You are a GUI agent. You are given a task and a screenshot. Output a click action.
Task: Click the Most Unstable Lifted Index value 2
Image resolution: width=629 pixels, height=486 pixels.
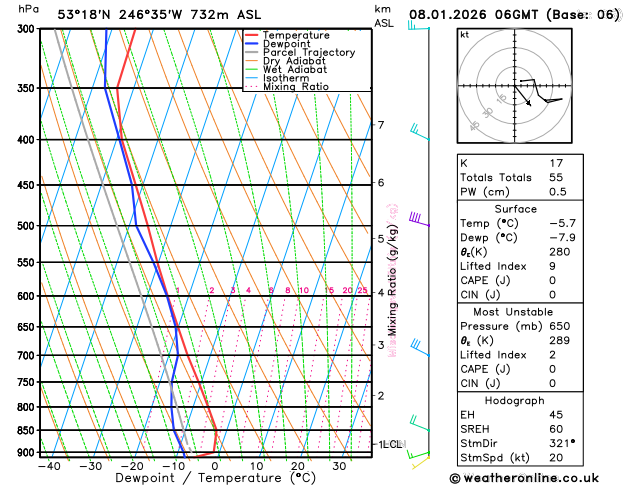point(552,355)
